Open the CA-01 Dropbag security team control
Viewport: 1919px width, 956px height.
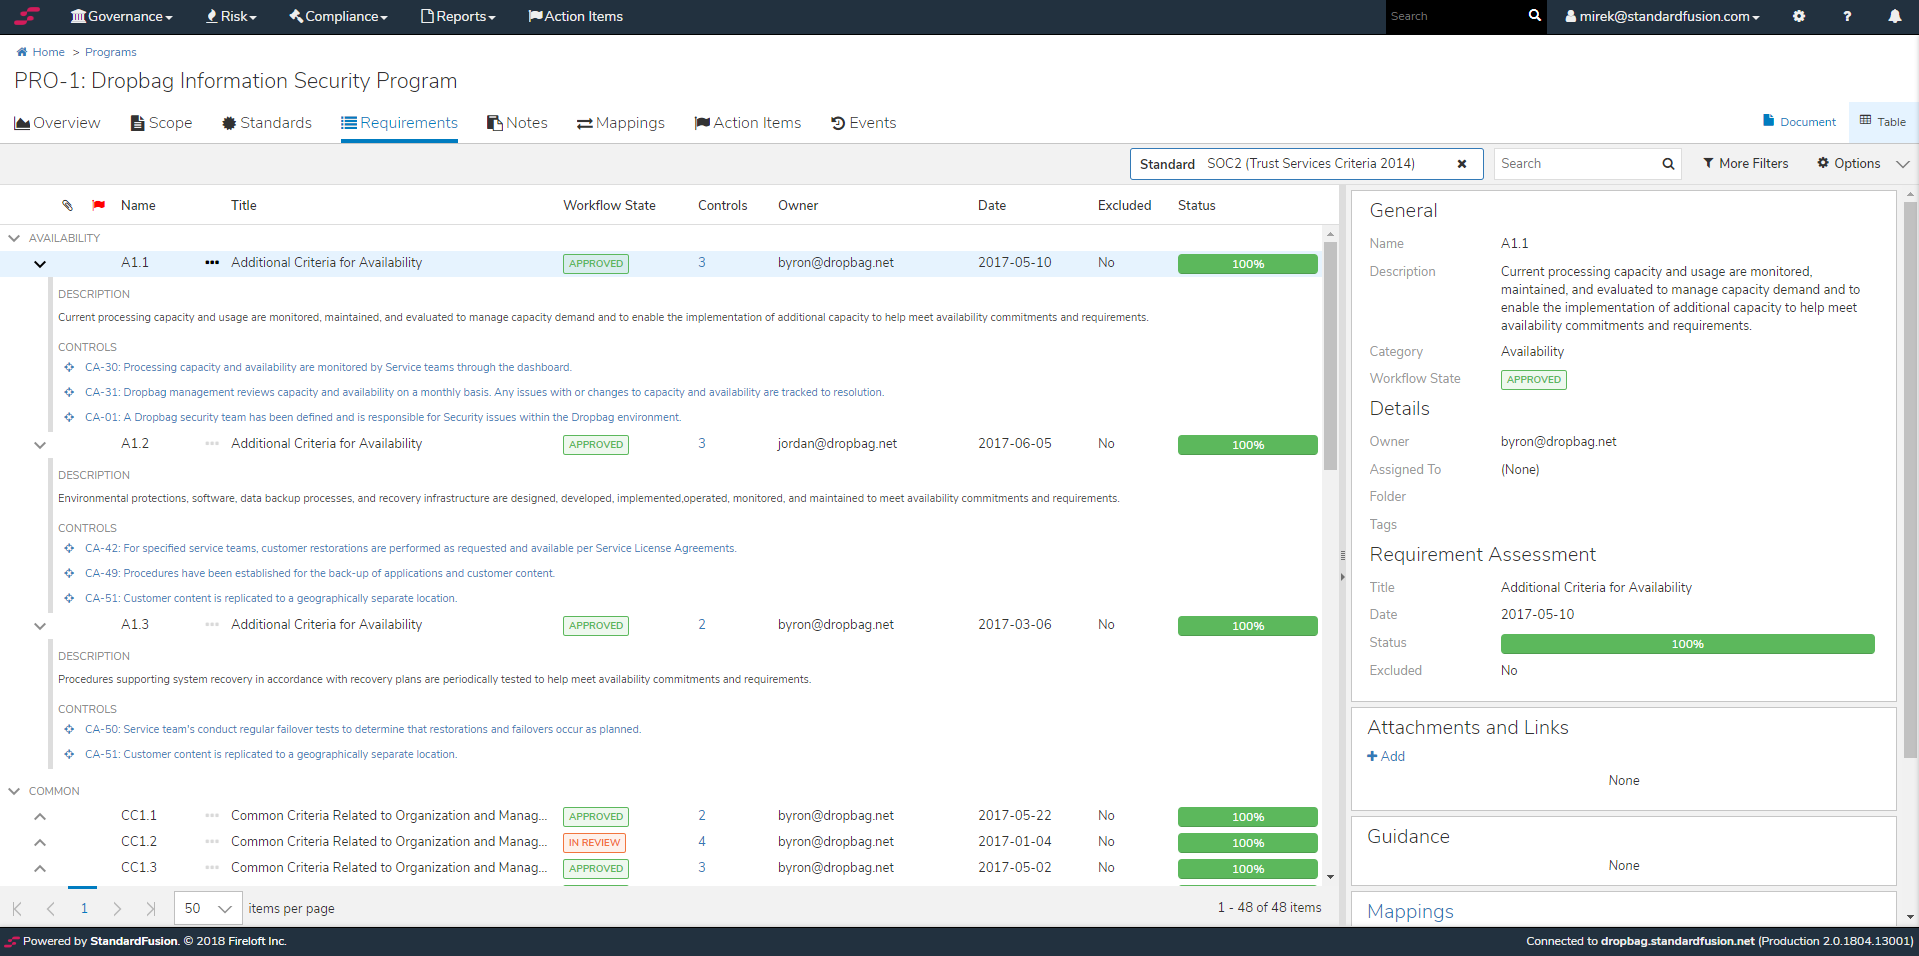click(x=383, y=418)
